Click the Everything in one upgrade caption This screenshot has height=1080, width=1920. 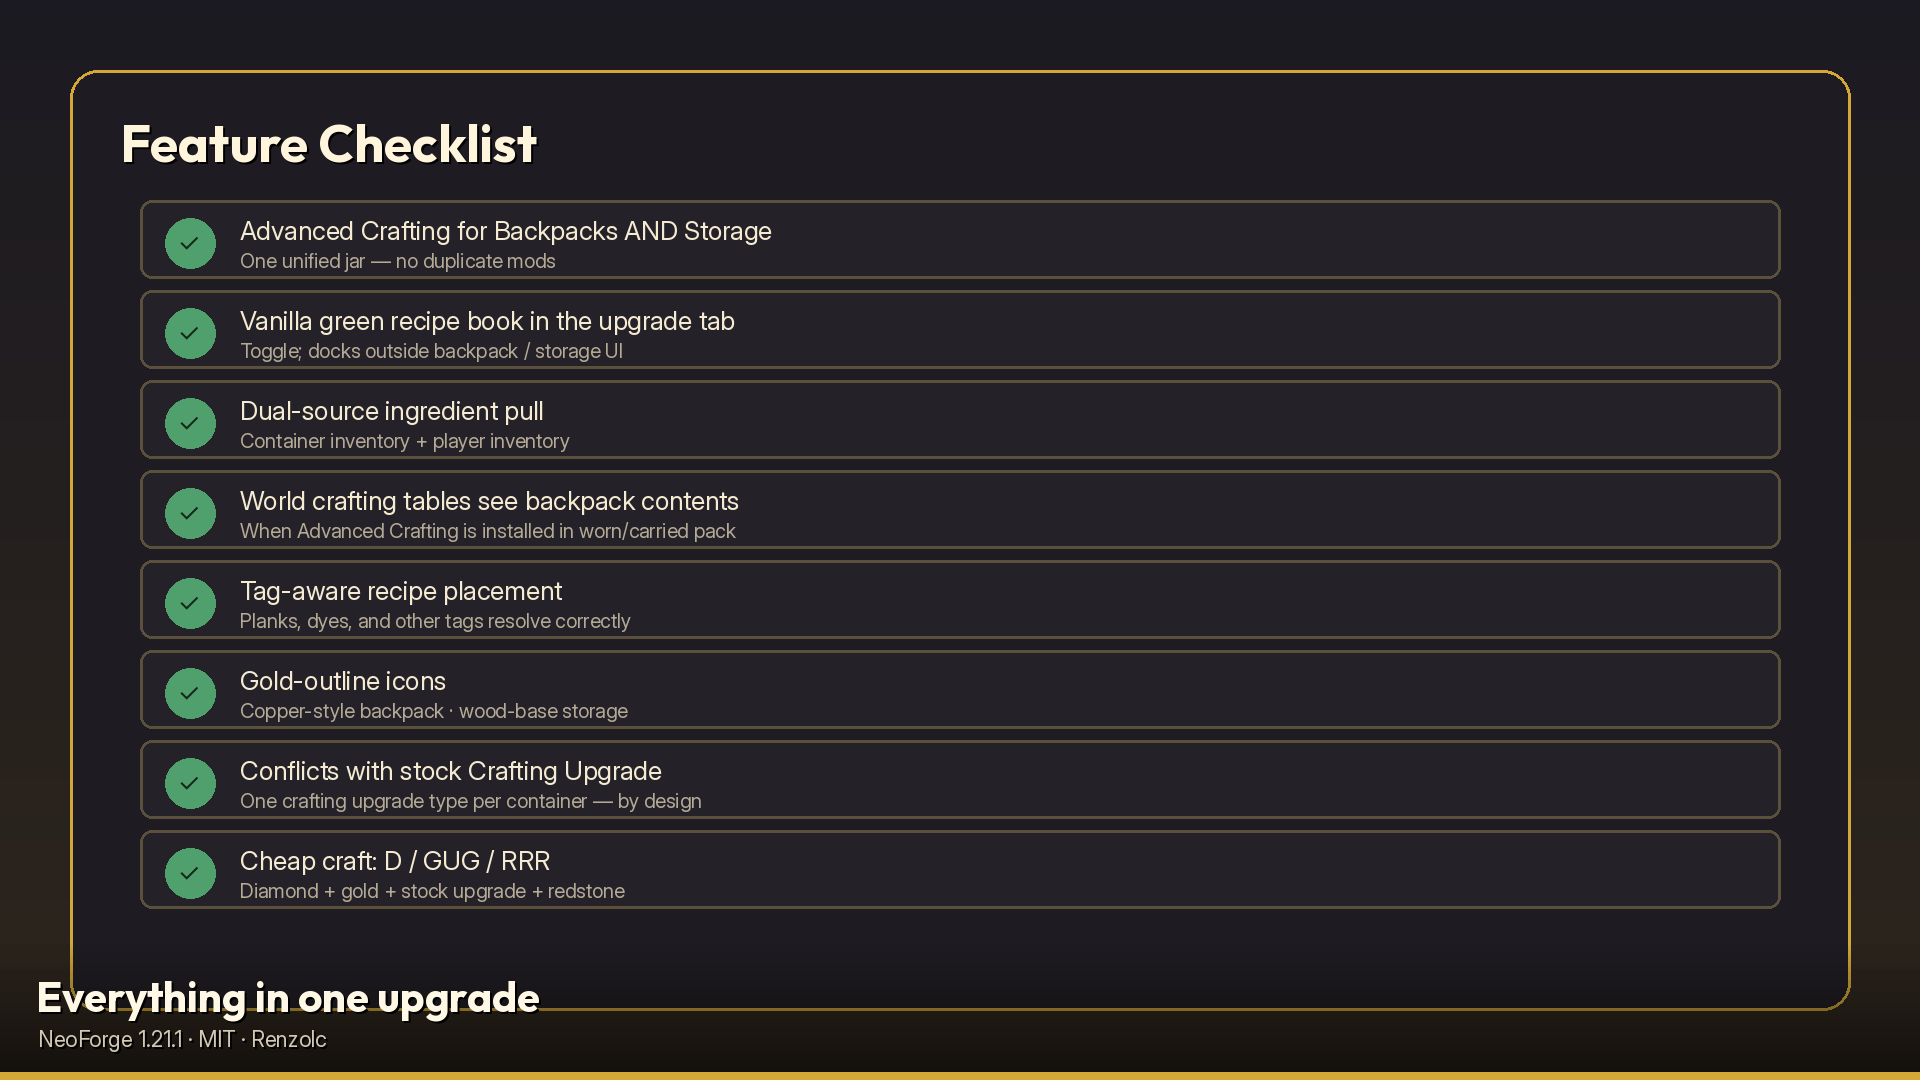click(x=288, y=998)
